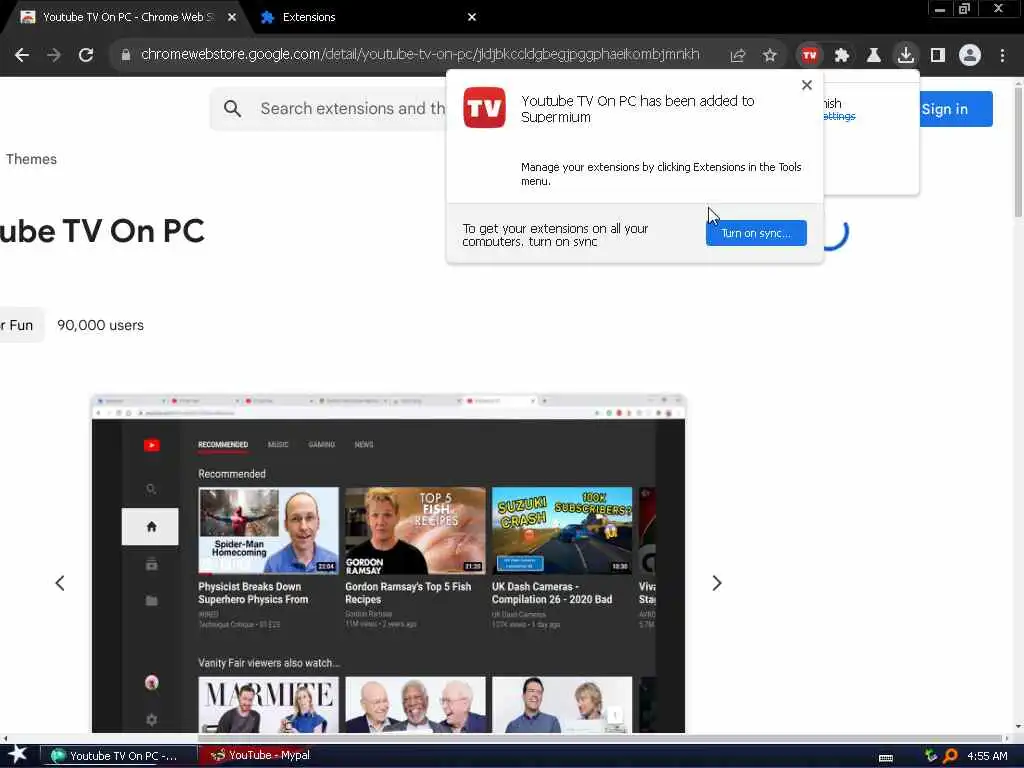Click the flask experiments icon in the toolbar
This screenshot has height=768, width=1024.
pyautogui.click(x=874, y=56)
